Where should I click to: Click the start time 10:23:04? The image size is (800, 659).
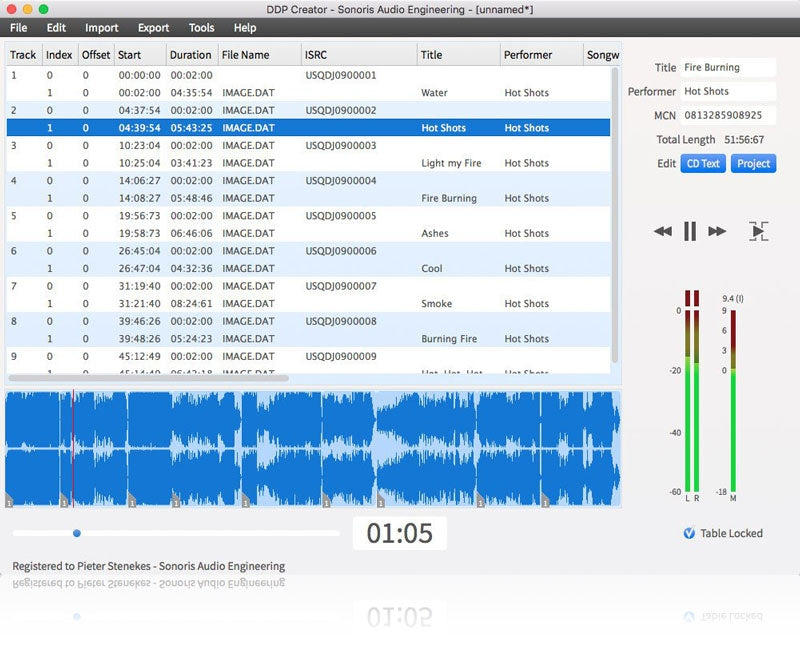coord(139,146)
